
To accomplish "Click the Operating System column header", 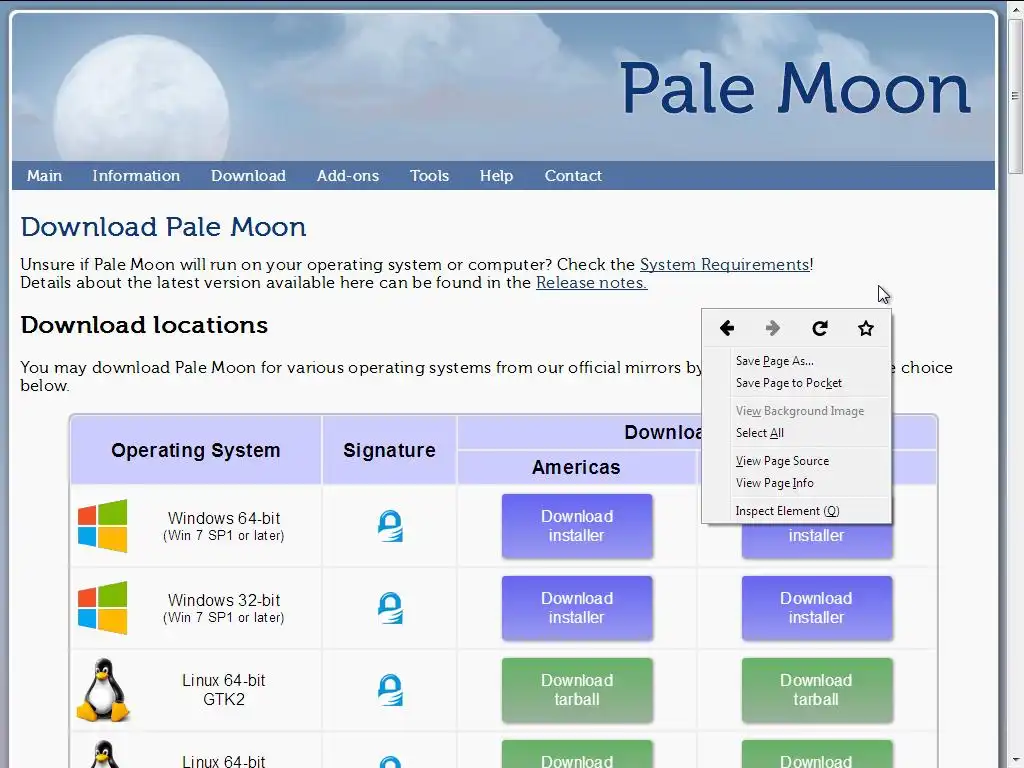I will coord(195,451).
